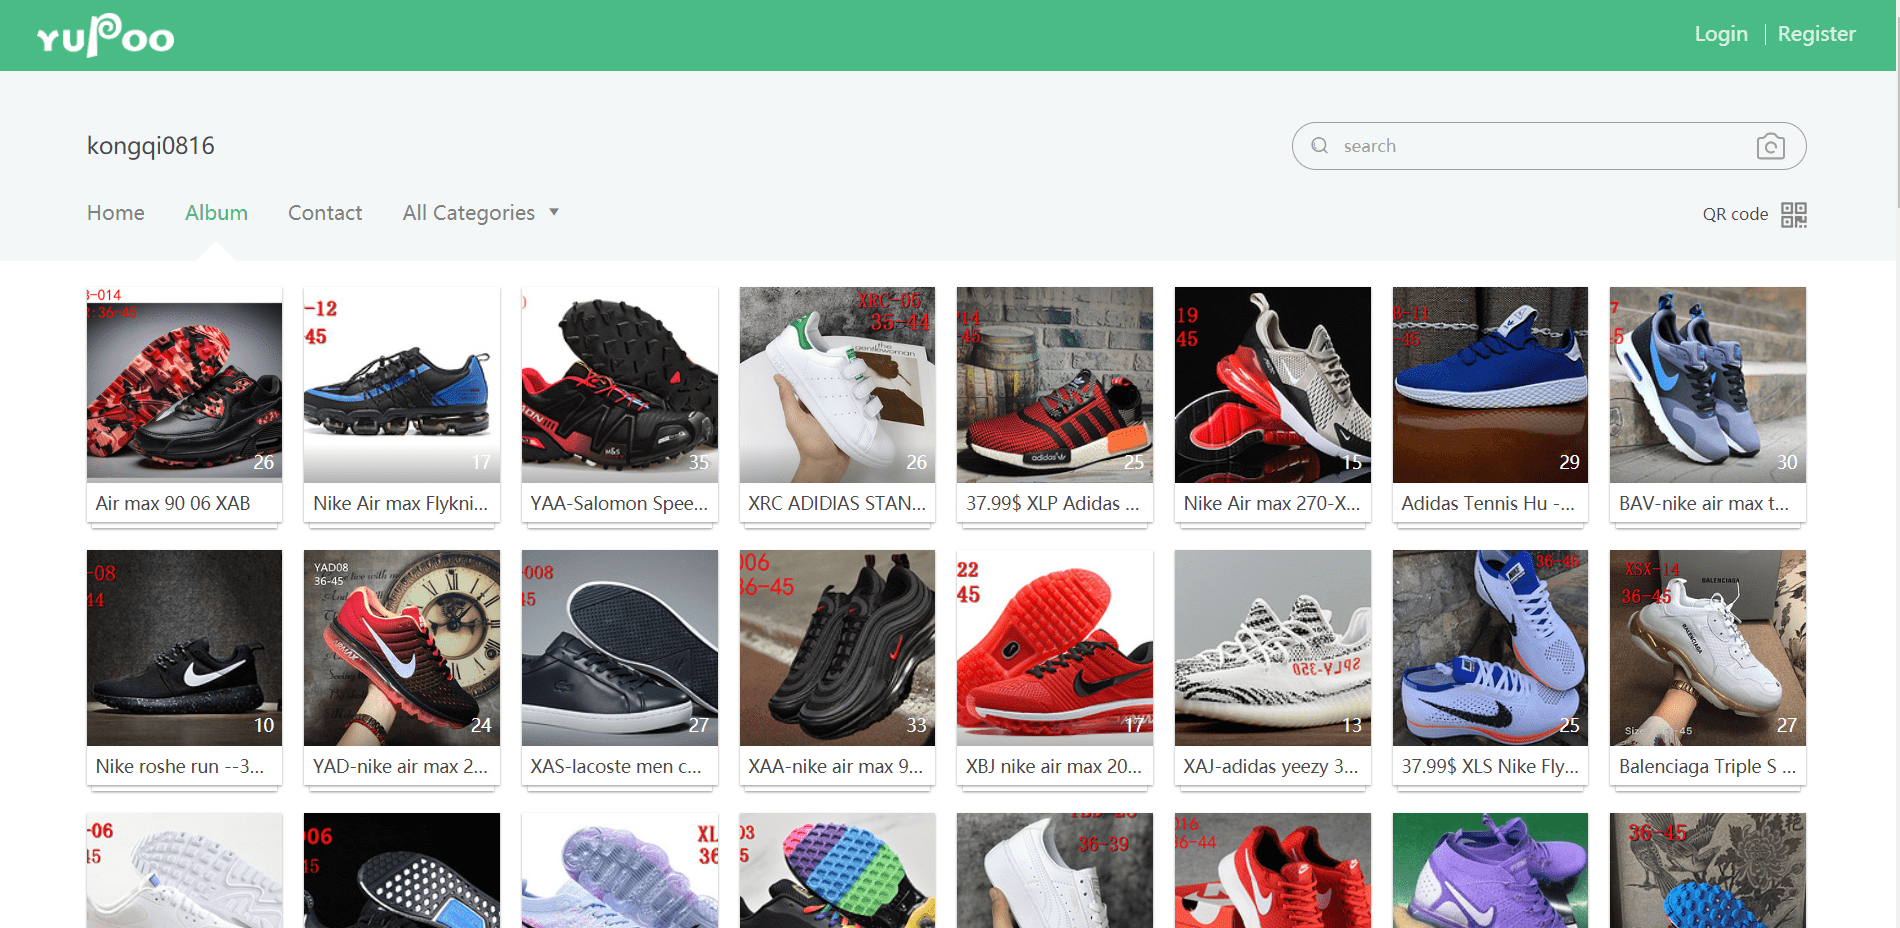Open Air max 90 06 XAB thumbnail
The width and height of the screenshot is (1900, 928).
click(184, 384)
